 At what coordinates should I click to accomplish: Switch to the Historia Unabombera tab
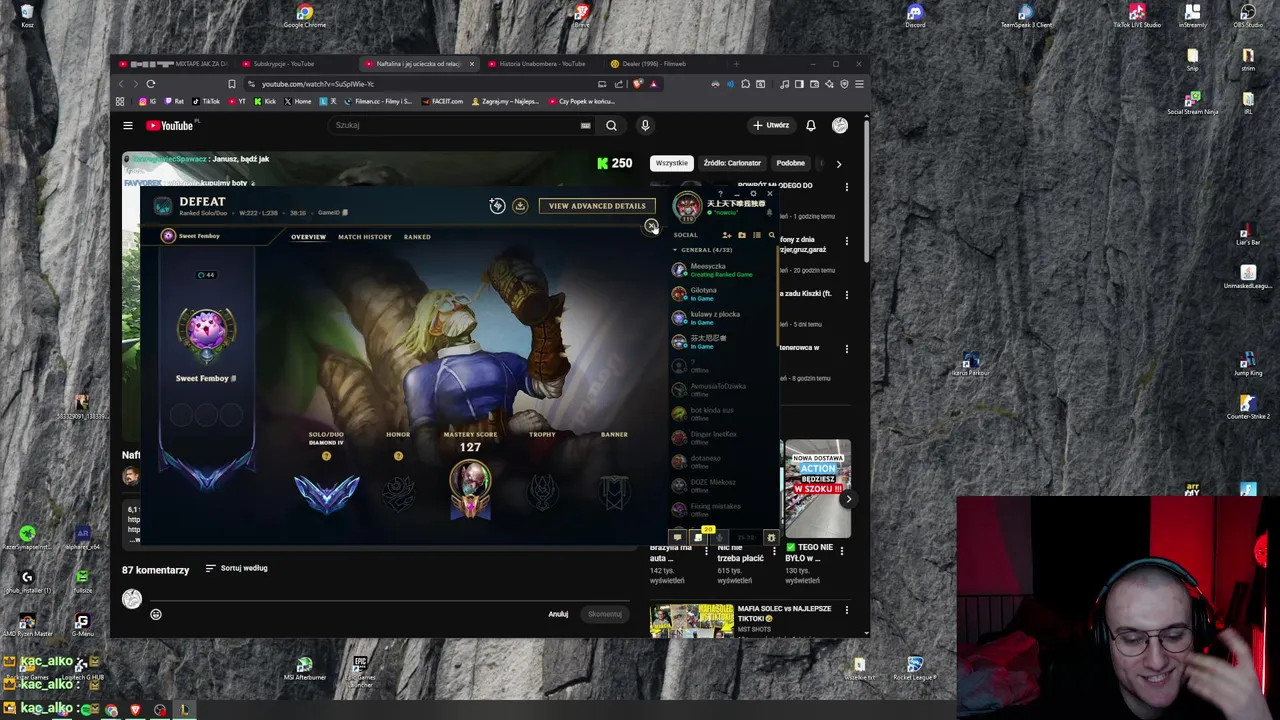point(542,64)
